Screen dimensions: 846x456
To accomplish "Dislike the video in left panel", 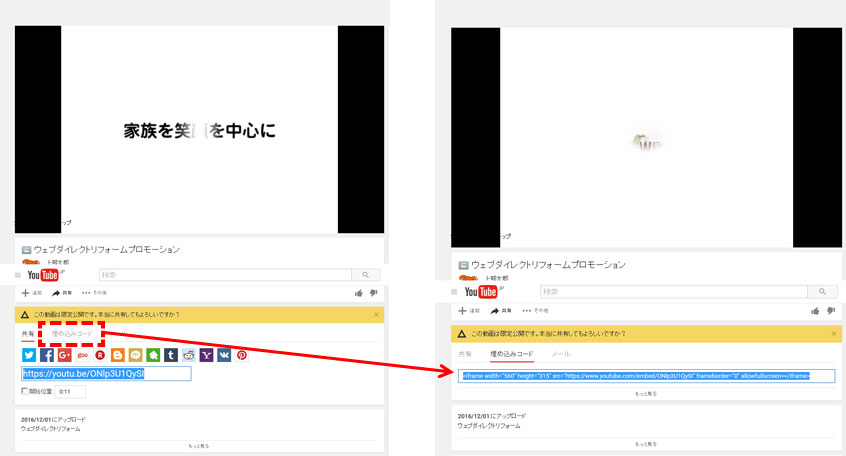I will [x=373, y=293].
